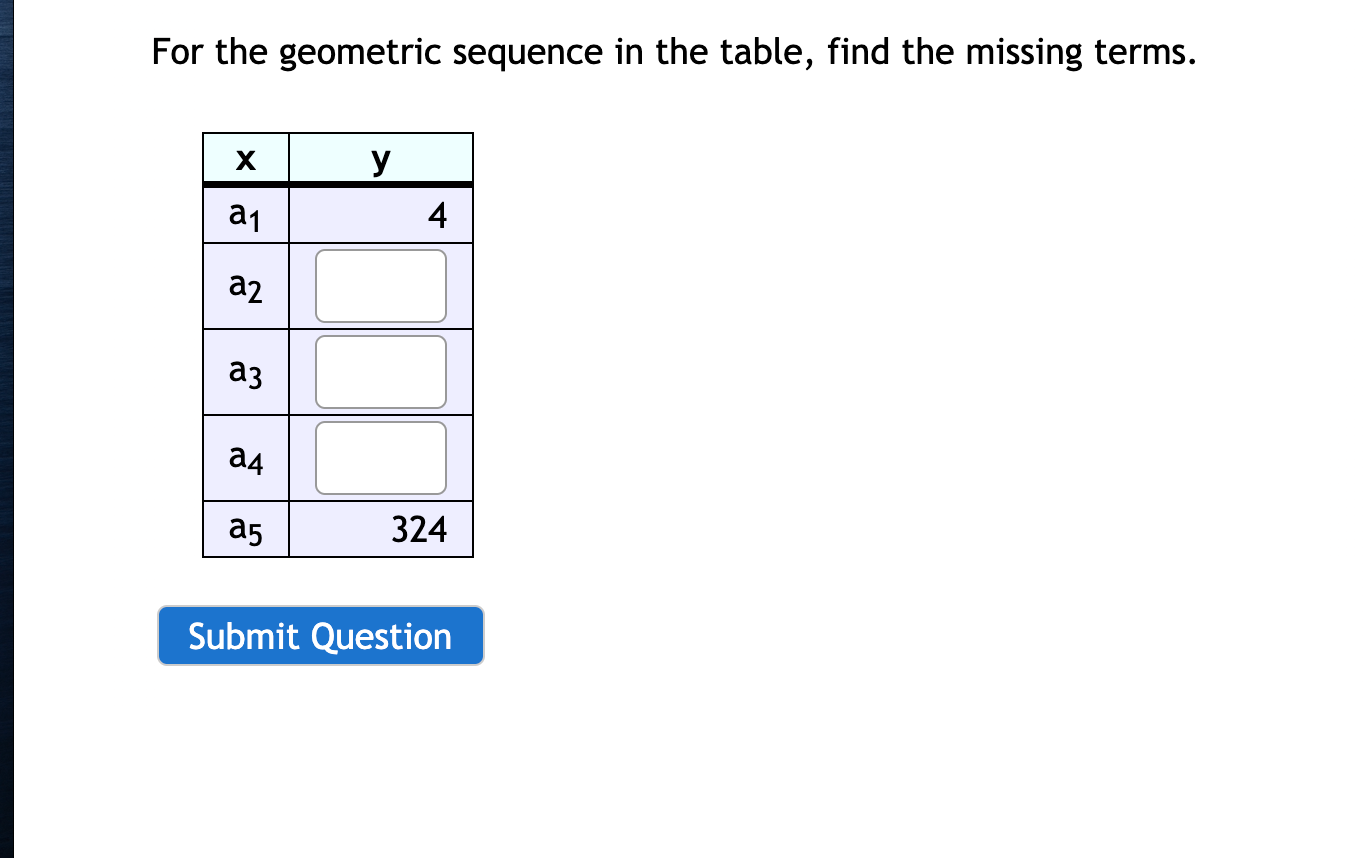
Task: Click the a3 row label cell
Action: (245, 373)
